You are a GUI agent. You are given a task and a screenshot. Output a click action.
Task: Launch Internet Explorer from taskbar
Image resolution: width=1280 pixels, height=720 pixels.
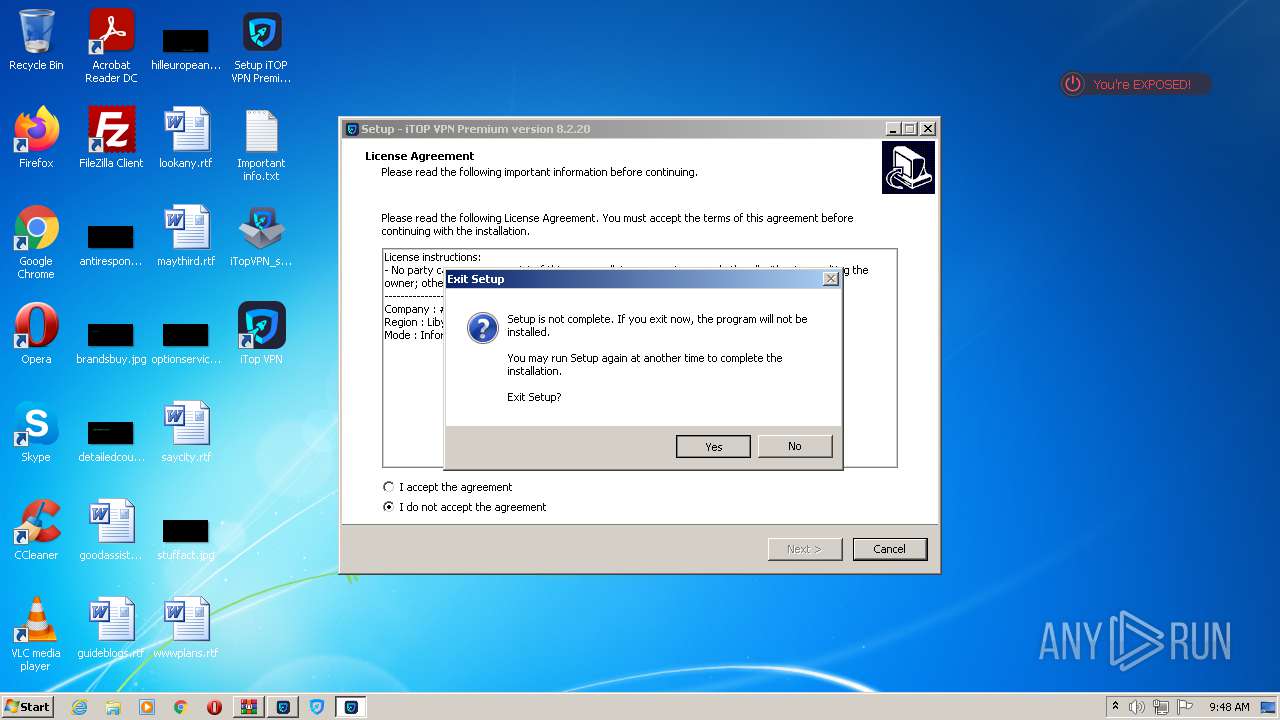79,707
